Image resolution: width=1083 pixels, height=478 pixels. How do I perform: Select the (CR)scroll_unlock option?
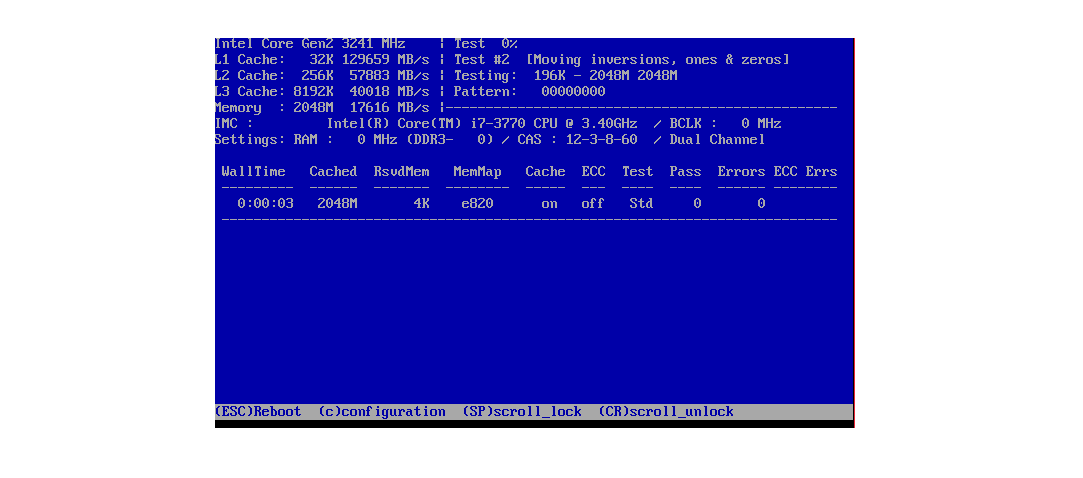click(x=667, y=412)
